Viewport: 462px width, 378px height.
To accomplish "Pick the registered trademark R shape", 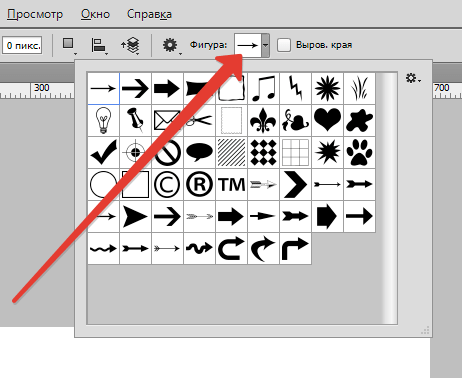I will coord(199,184).
